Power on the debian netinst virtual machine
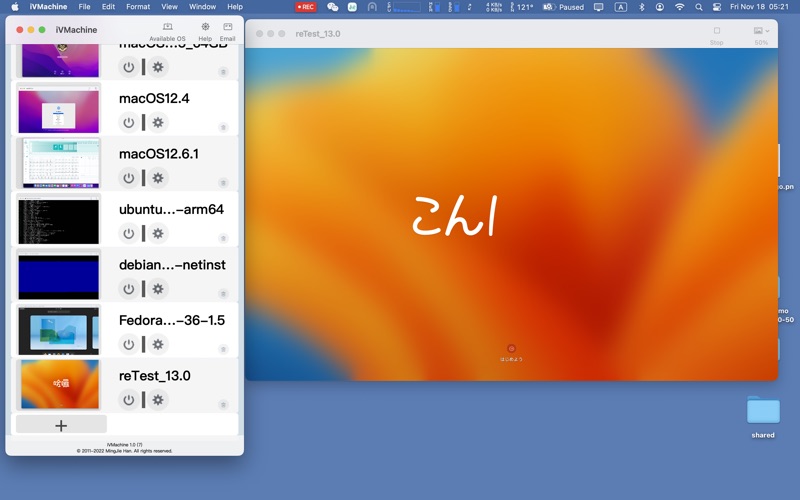 tap(129, 289)
